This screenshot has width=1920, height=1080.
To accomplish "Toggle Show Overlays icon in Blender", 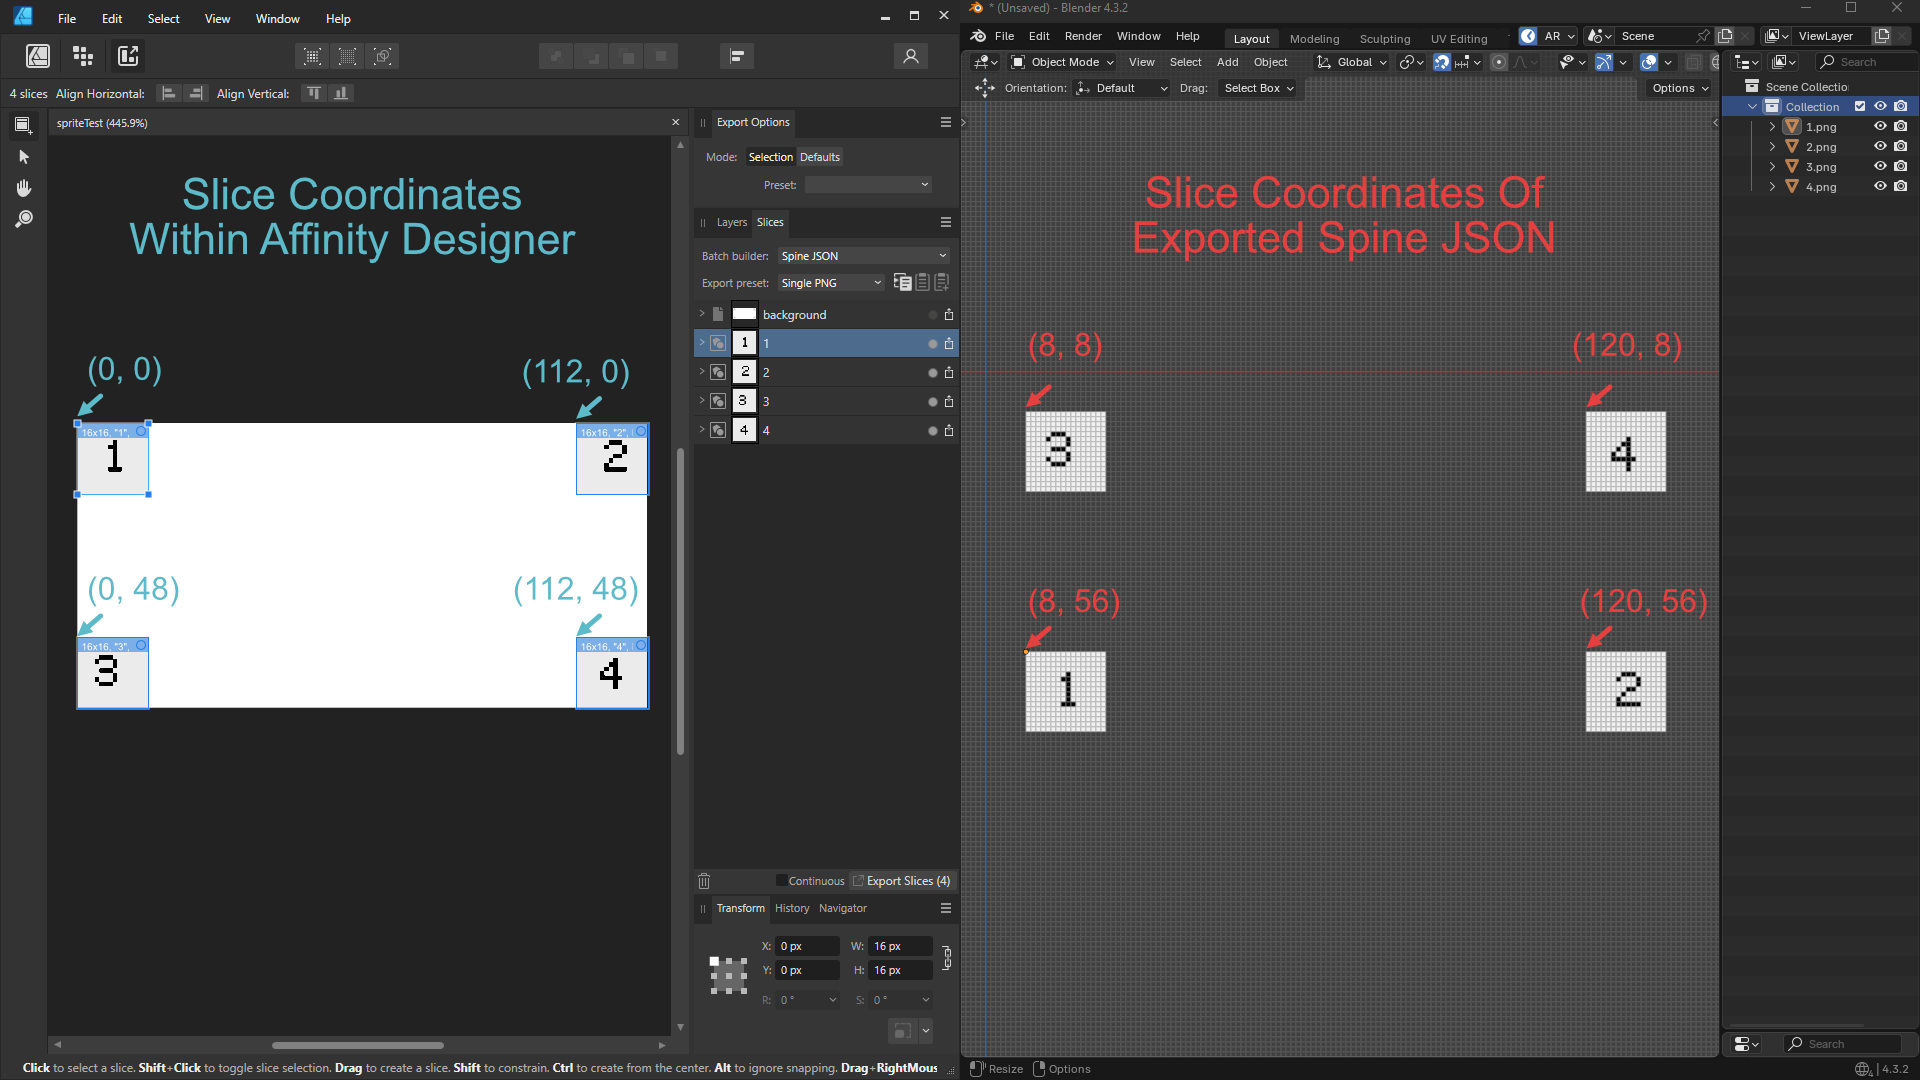I will [1649, 62].
